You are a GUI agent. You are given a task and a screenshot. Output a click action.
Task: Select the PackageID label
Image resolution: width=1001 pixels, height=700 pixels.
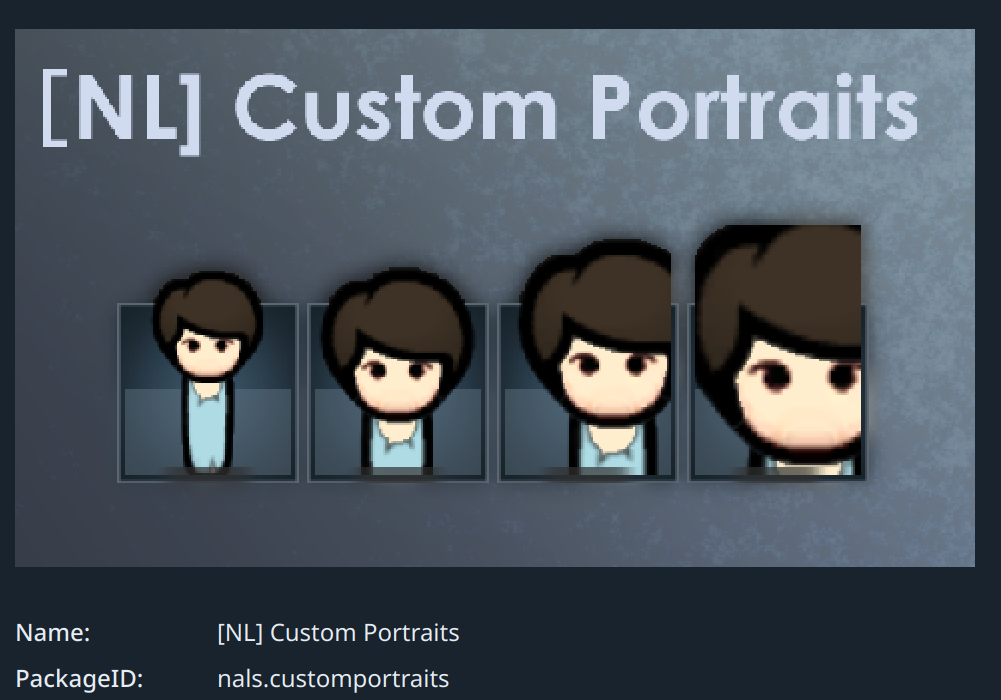(x=79, y=679)
